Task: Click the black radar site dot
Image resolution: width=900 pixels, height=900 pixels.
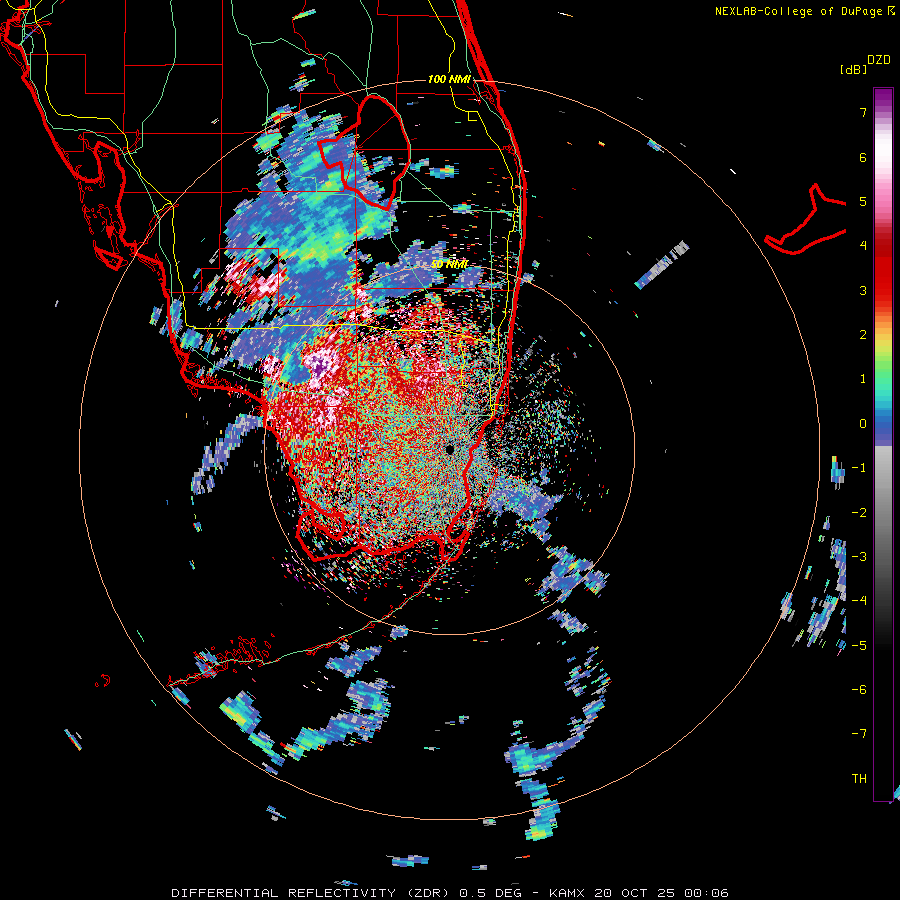Action: [449, 449]
